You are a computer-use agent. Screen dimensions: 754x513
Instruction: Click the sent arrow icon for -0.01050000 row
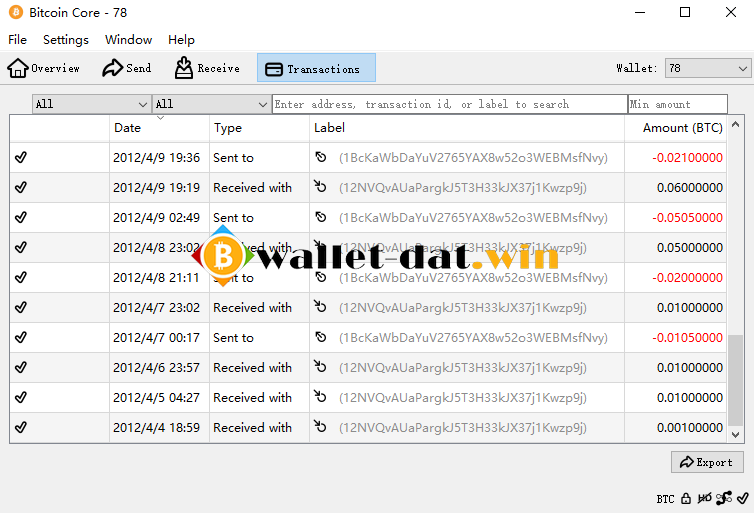(x=320, y=337)
